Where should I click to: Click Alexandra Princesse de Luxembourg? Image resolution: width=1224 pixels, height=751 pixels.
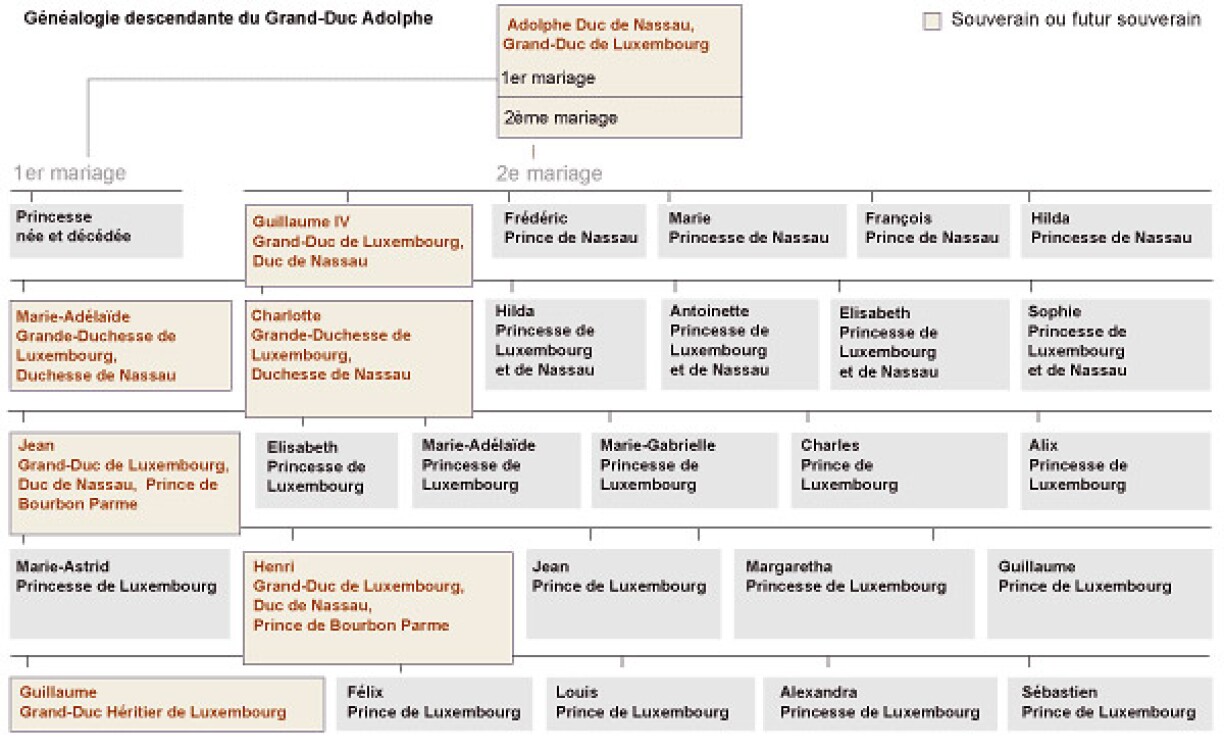pos(880,704)
